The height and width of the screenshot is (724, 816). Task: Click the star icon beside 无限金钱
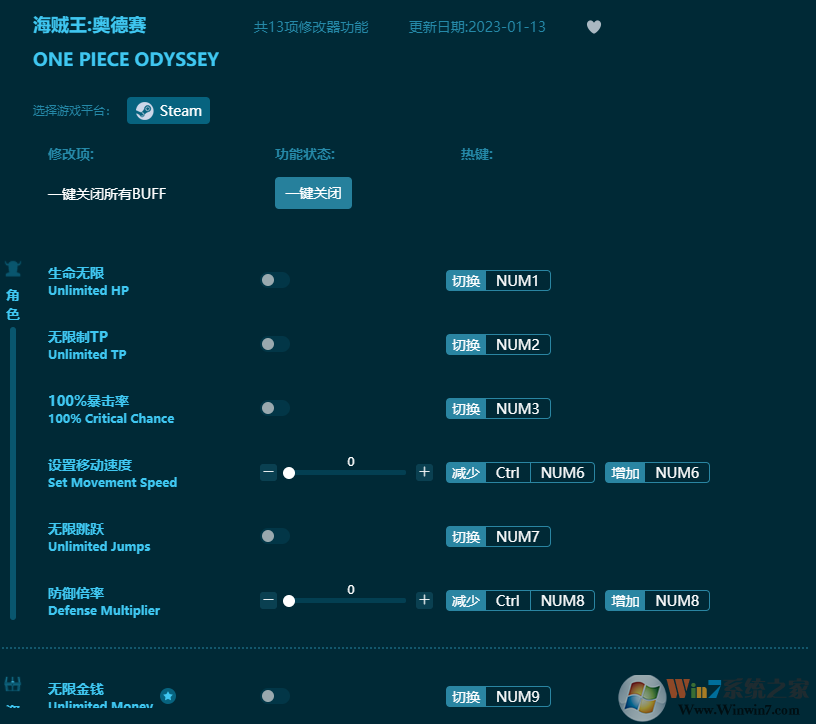tap(168, 696)
